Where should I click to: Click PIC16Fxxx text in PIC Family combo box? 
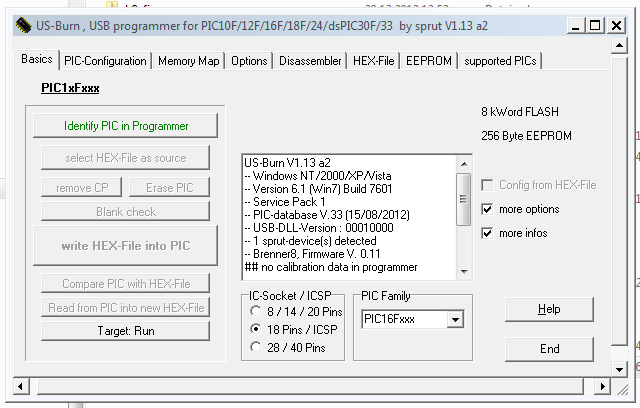tap(389, 319)
